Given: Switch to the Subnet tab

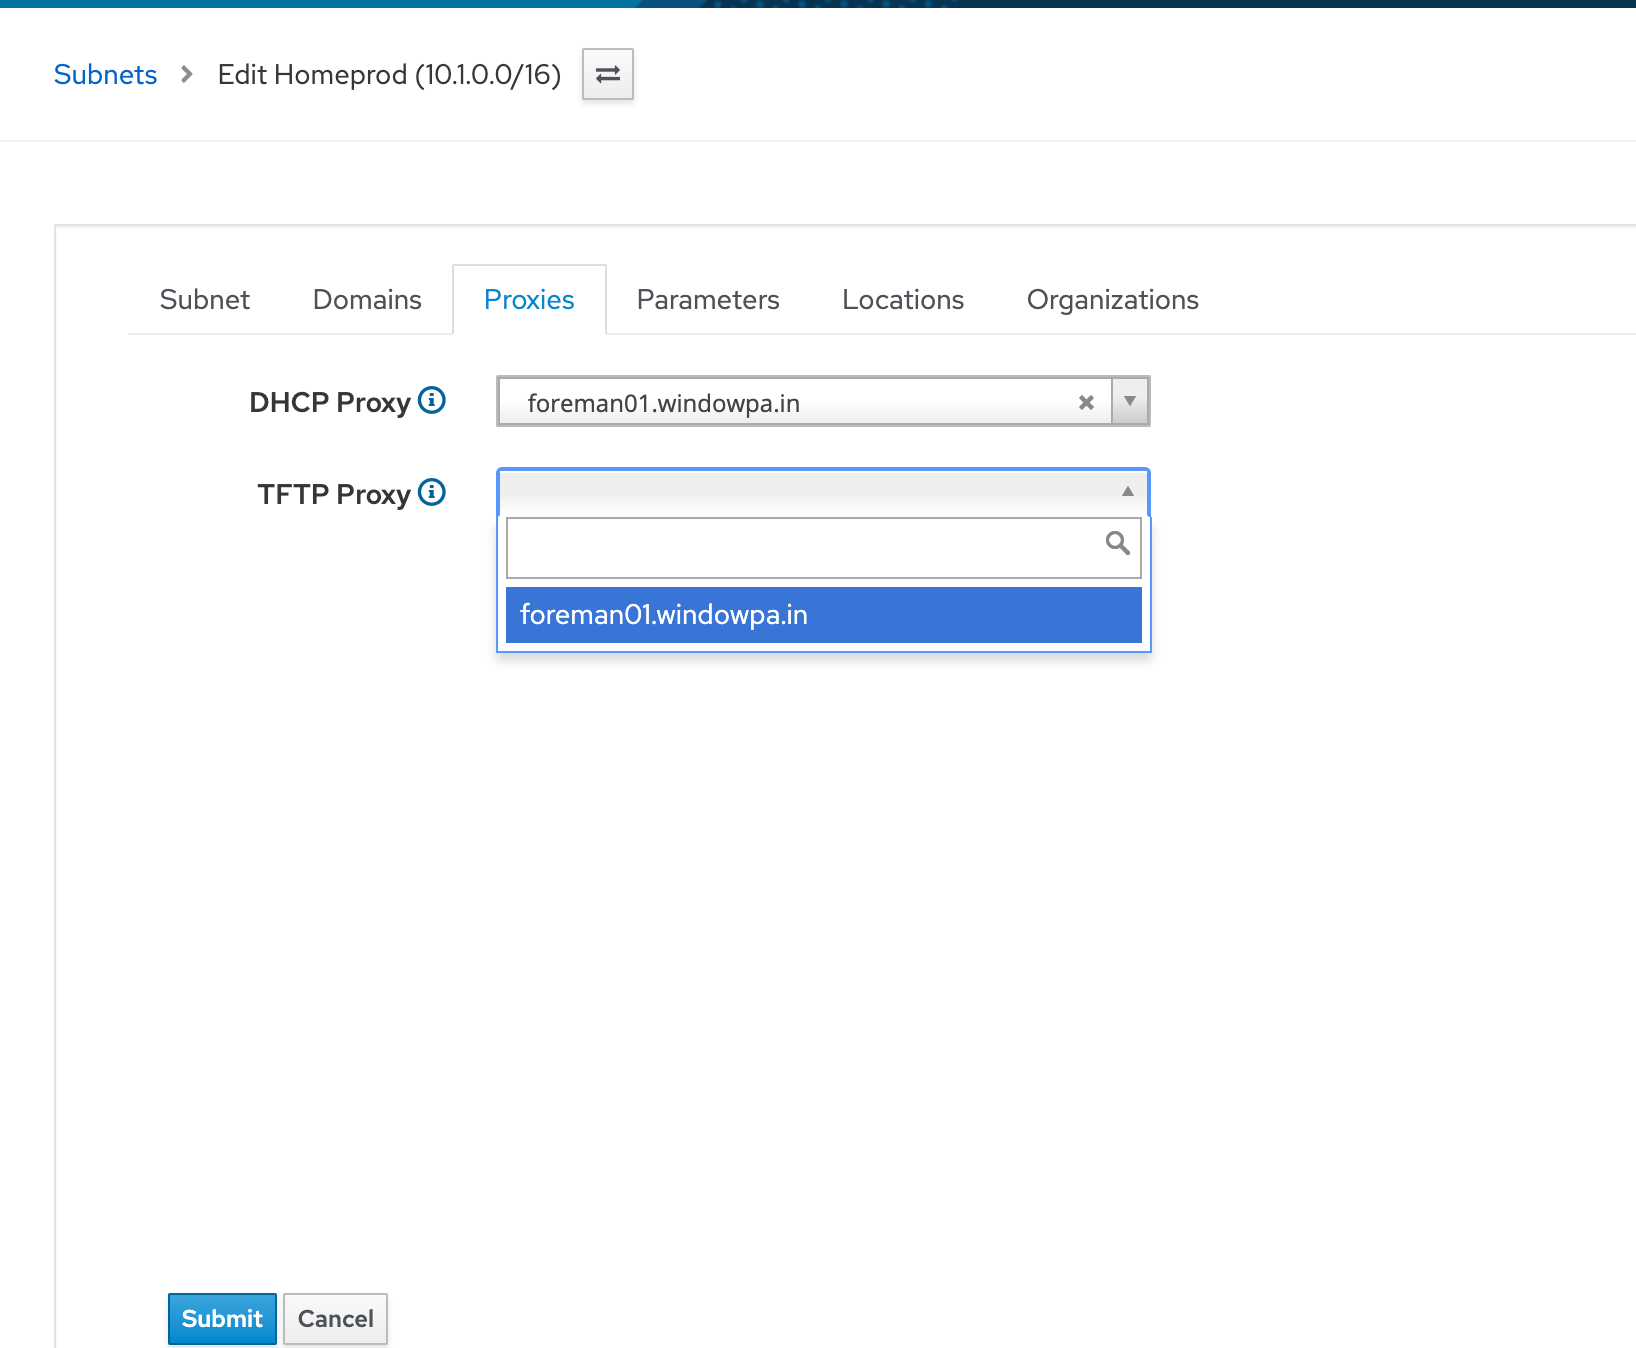Looking at the screenshot, I should point(205,300).
